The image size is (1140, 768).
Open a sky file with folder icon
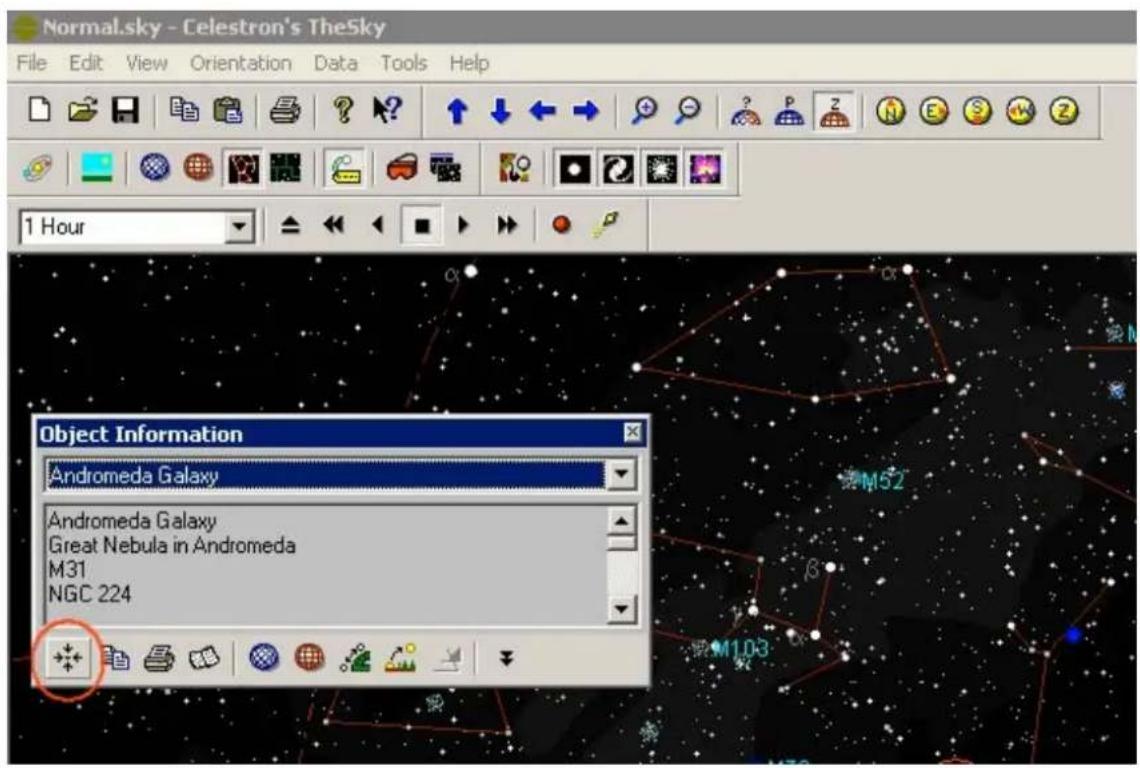[x=82, y=111]
